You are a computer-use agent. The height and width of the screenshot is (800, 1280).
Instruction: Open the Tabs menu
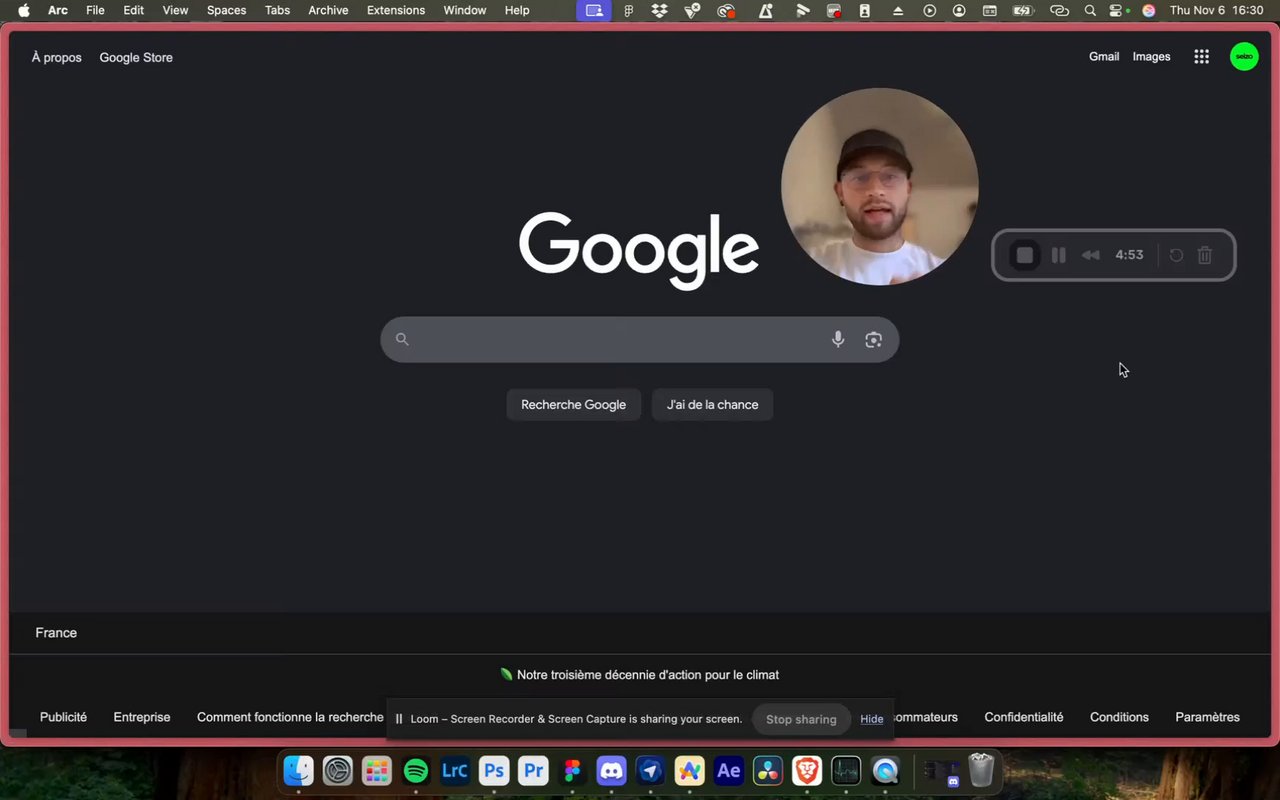point(277,10)
